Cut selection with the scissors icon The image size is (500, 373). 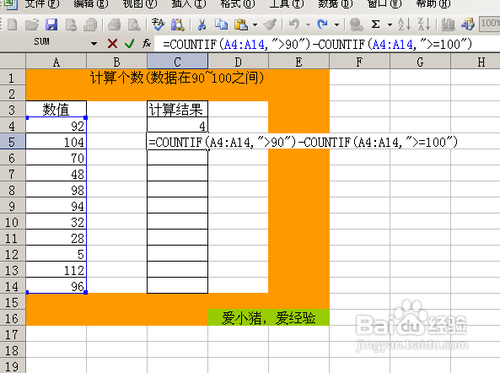click(x=202, y=25)
